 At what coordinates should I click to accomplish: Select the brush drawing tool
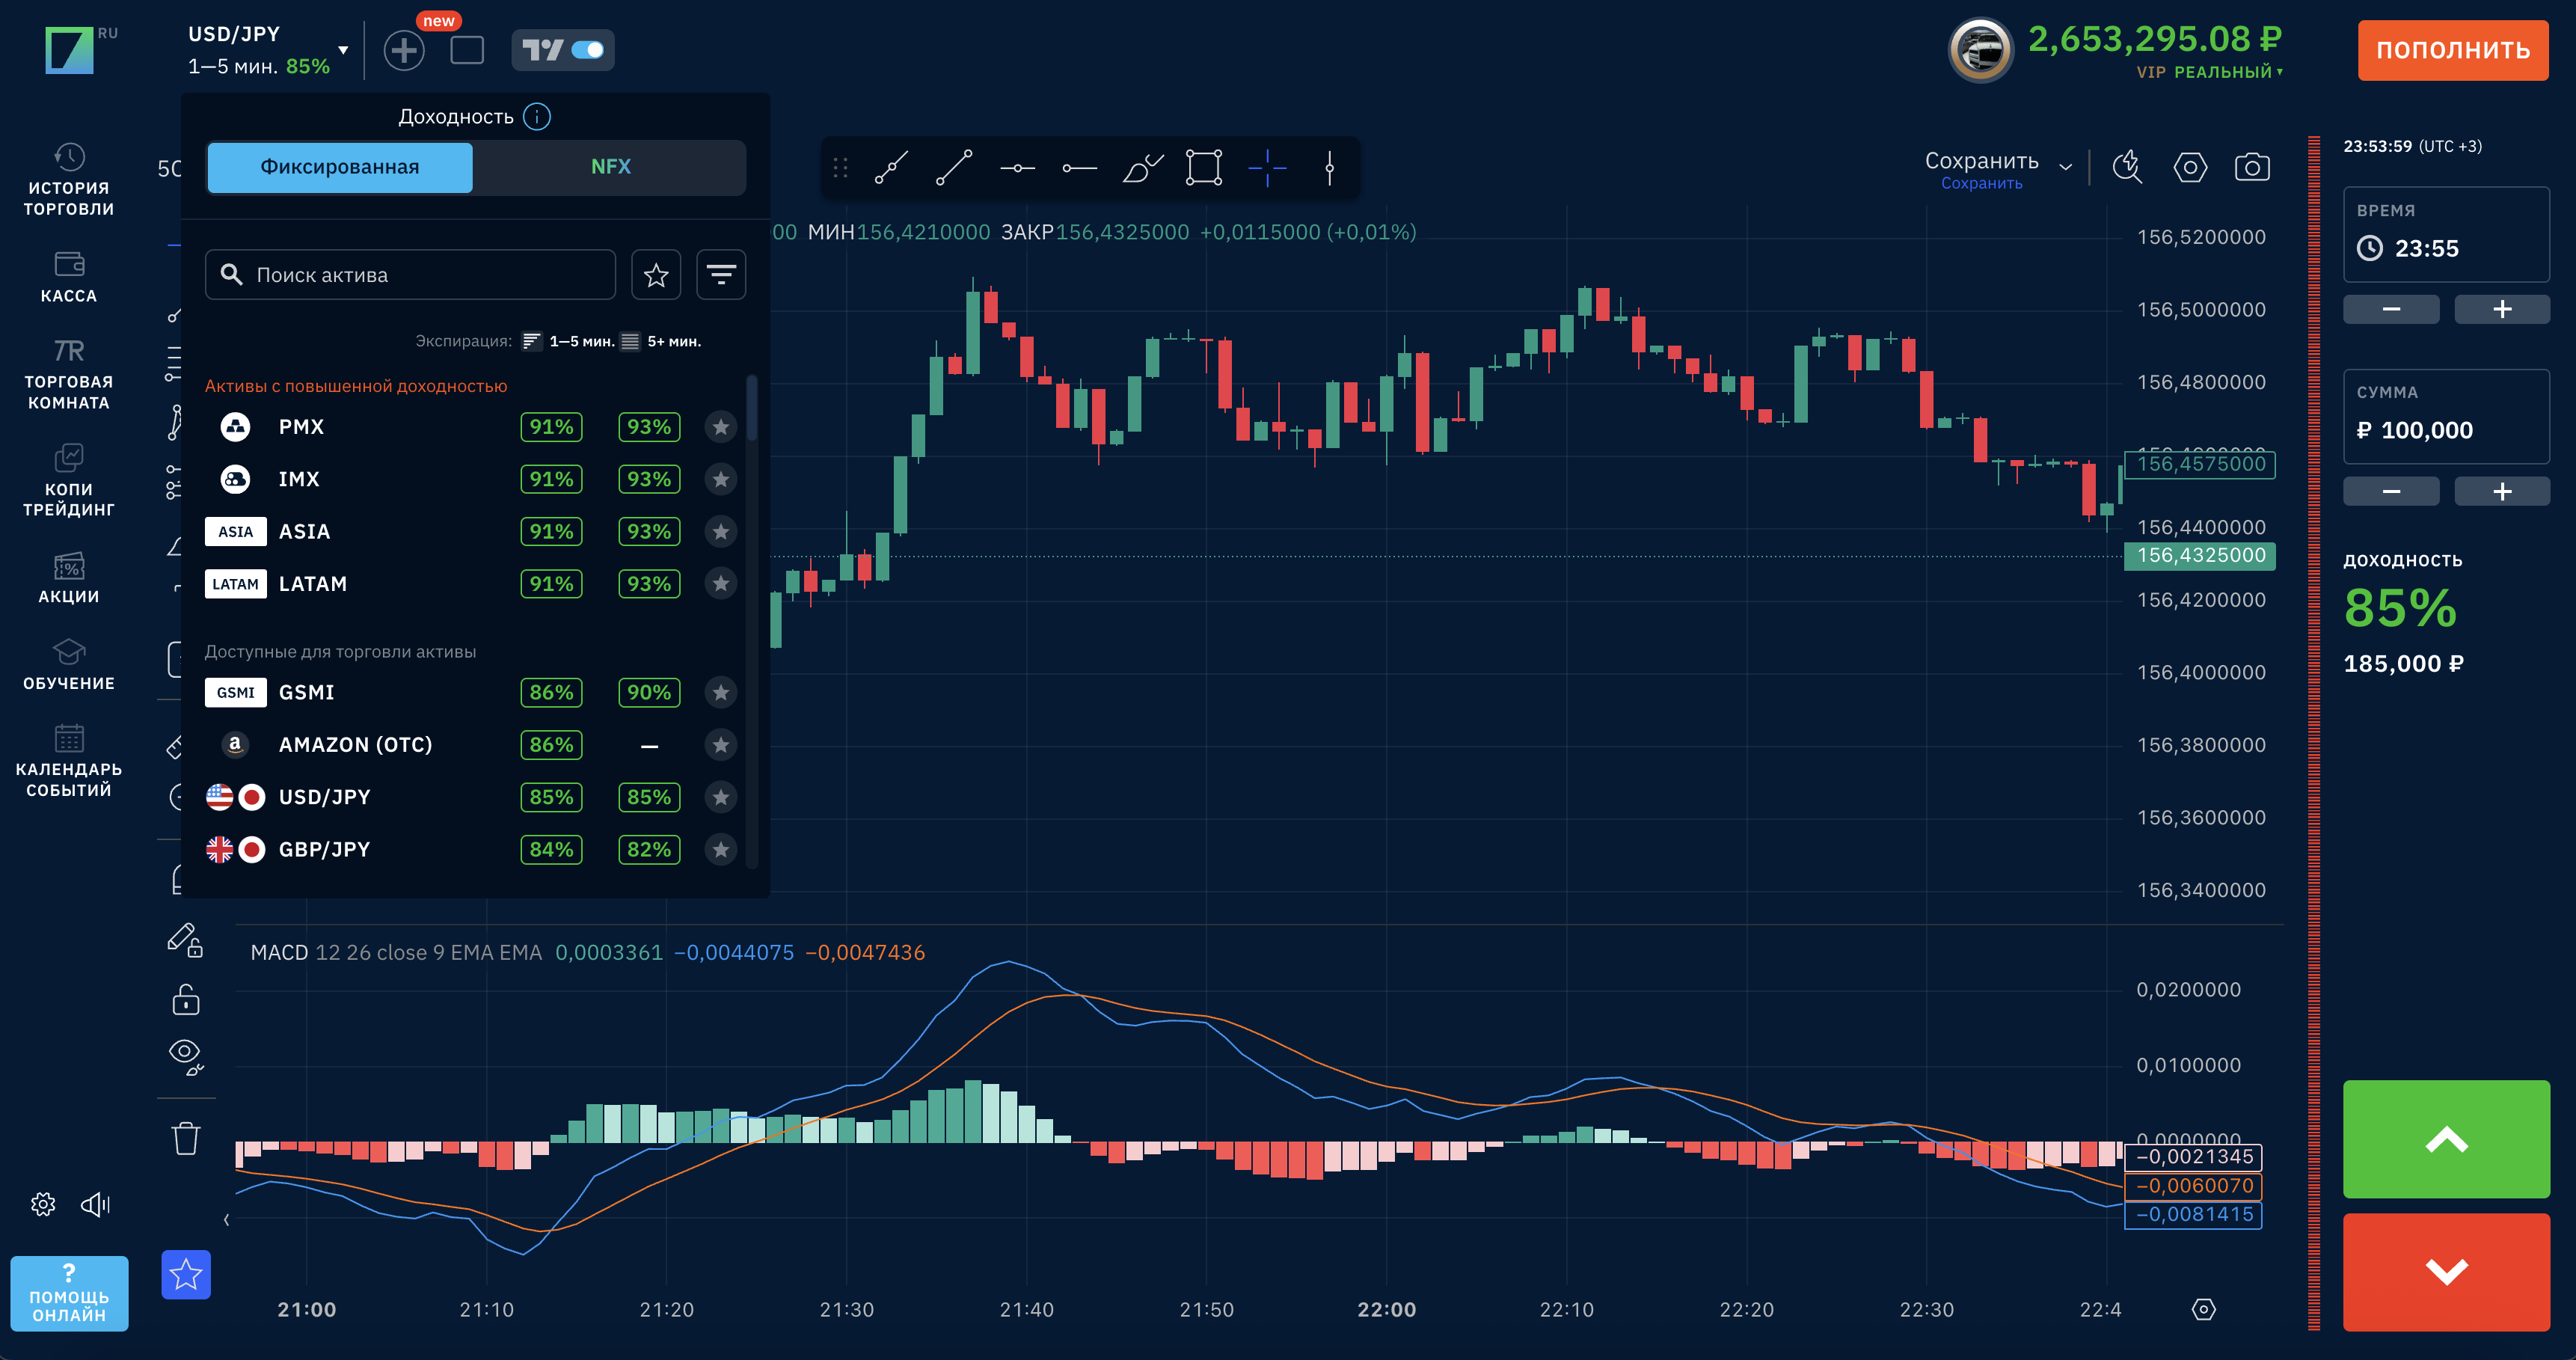tap(1141, 167)
